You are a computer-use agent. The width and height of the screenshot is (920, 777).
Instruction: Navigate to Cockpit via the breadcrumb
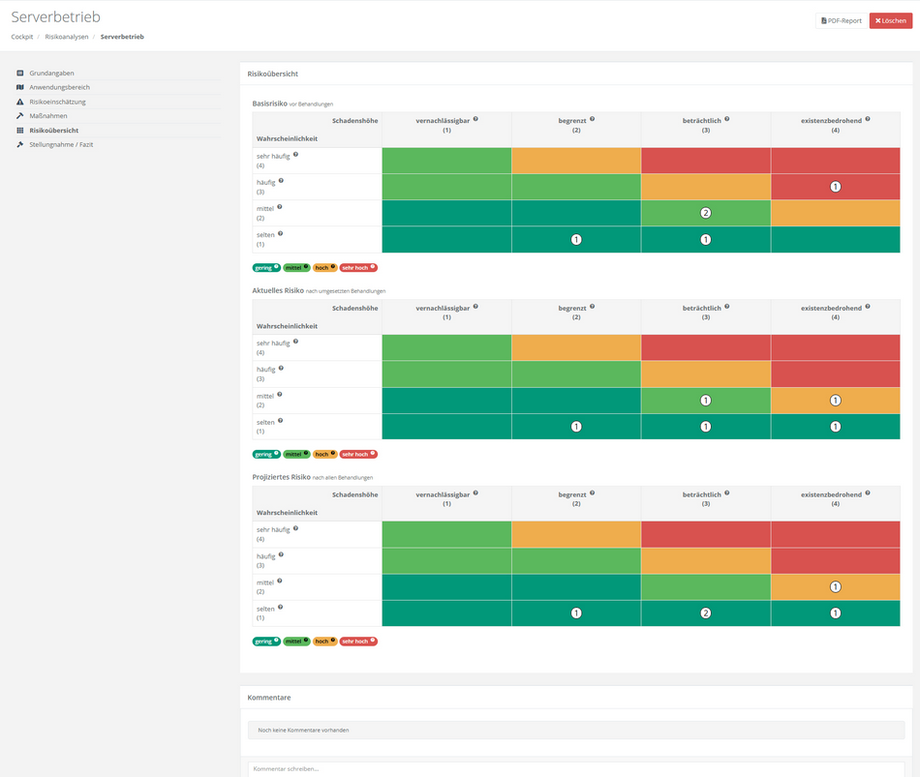pyautogui.click(x=22, y=36)
